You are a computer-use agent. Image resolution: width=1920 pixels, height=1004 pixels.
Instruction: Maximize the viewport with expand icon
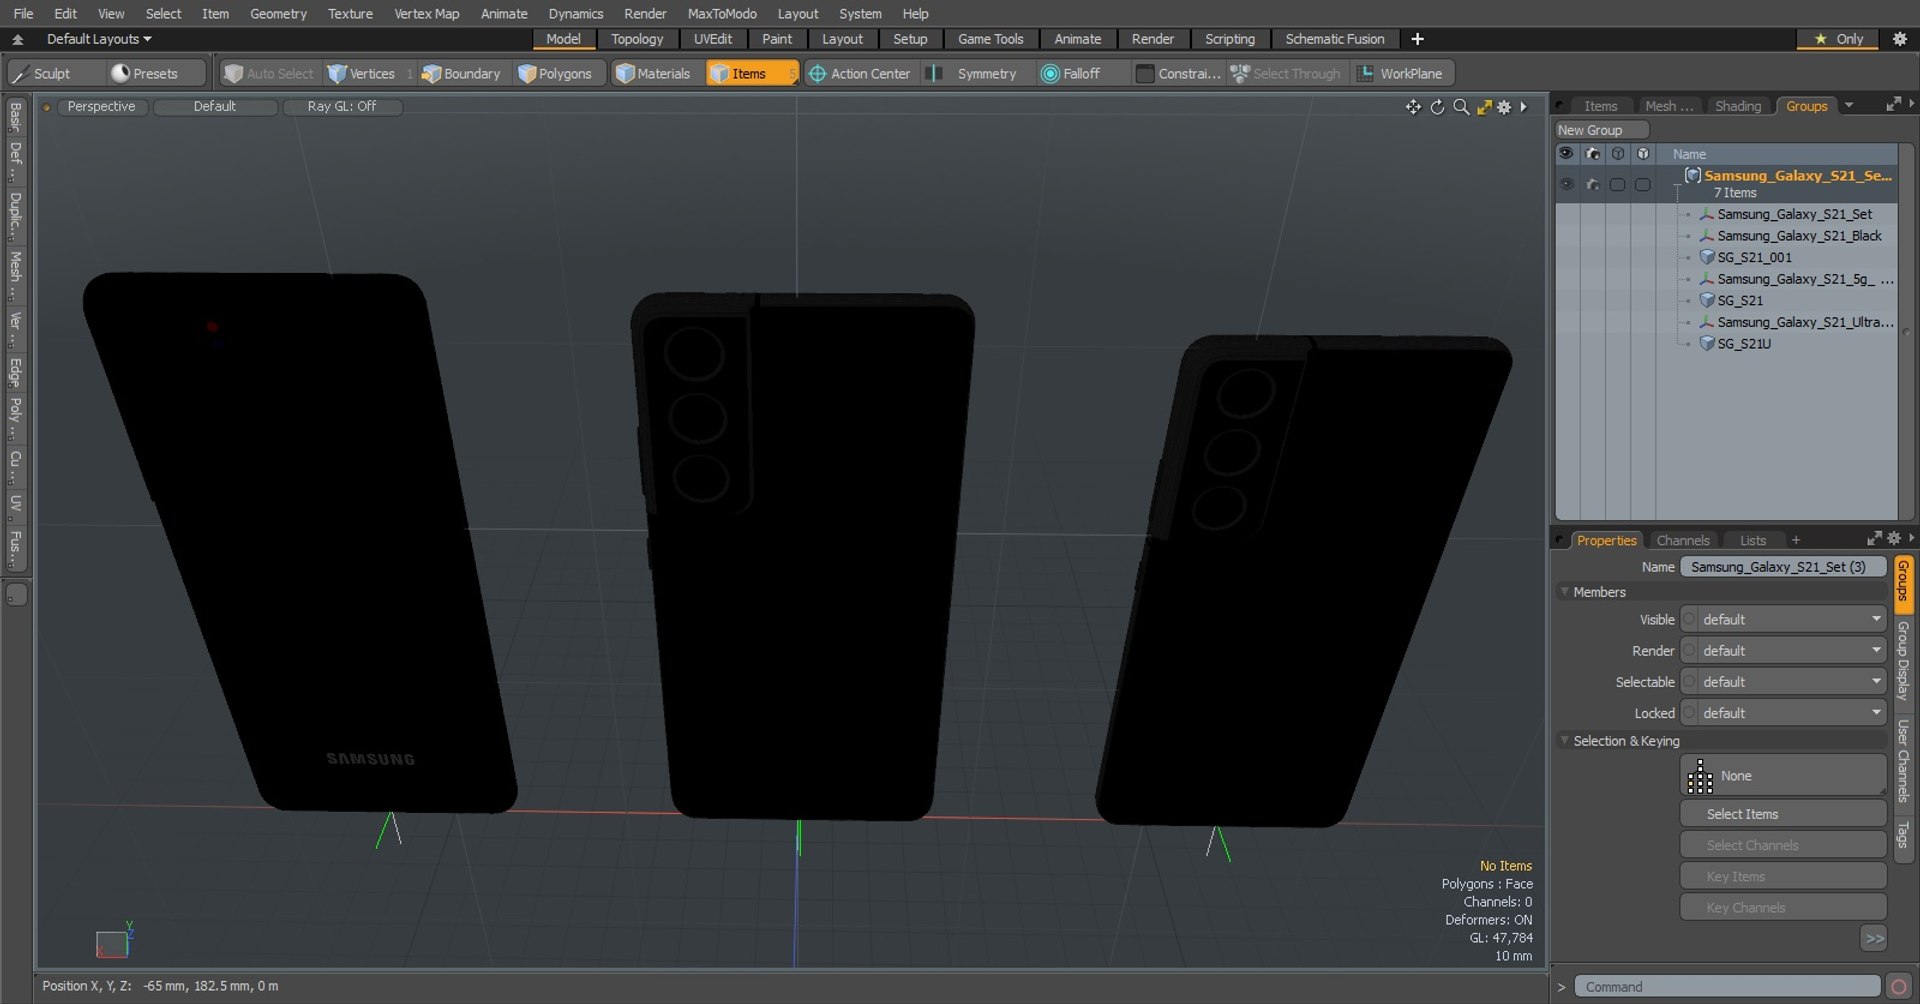pos(1484,107)
